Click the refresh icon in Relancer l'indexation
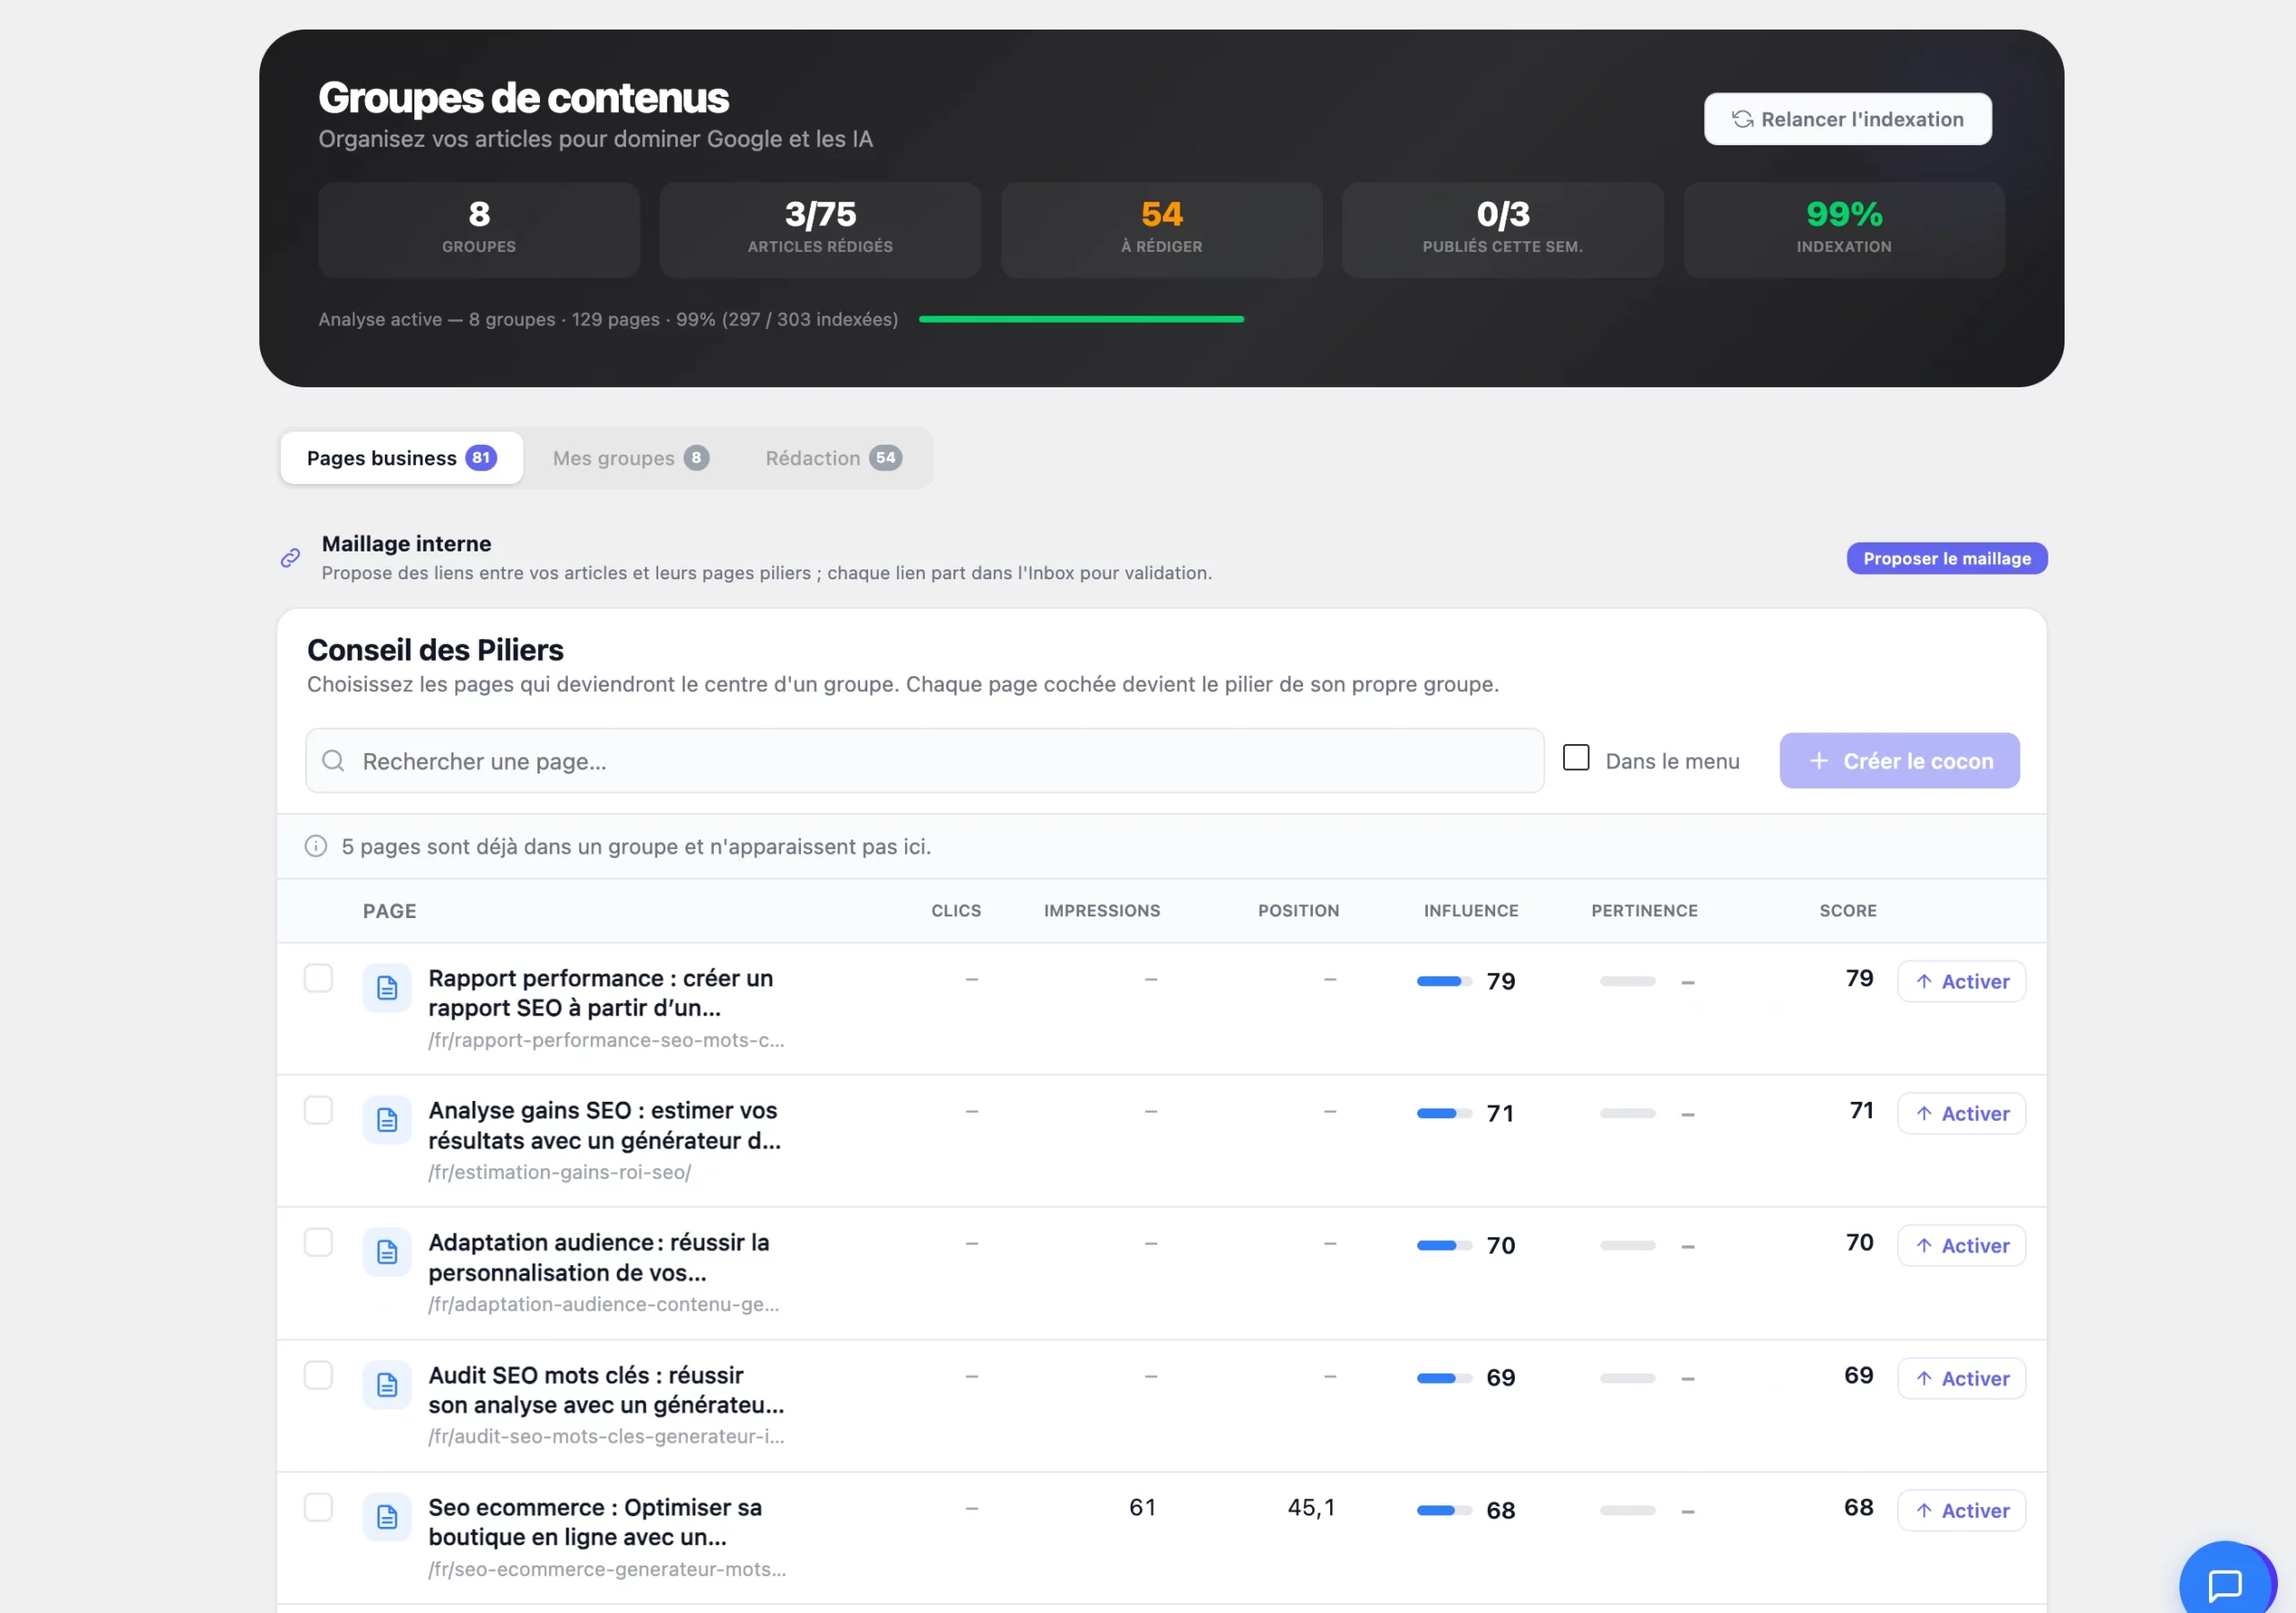 tap(1742, 119)
